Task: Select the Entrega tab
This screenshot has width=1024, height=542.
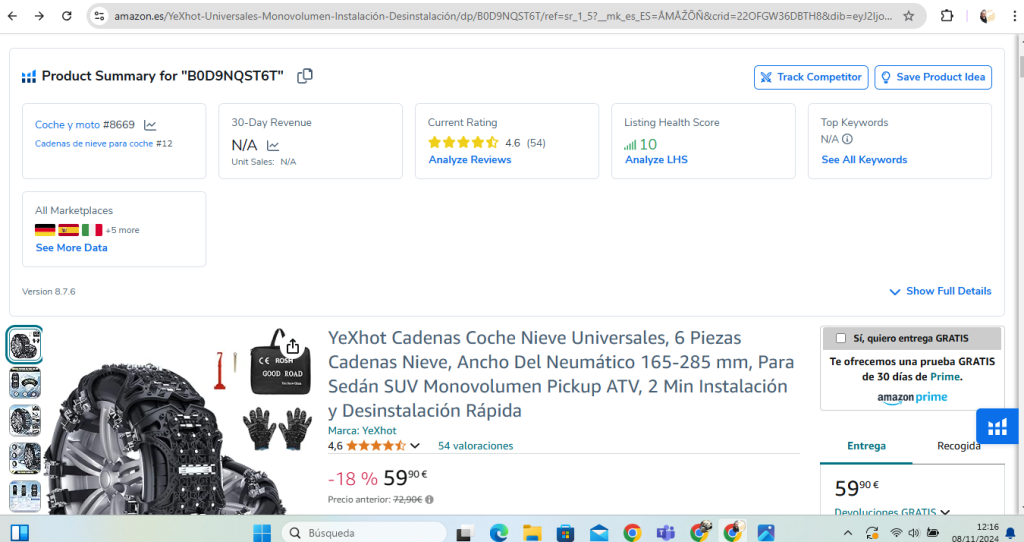Action: tap(866, 446)
